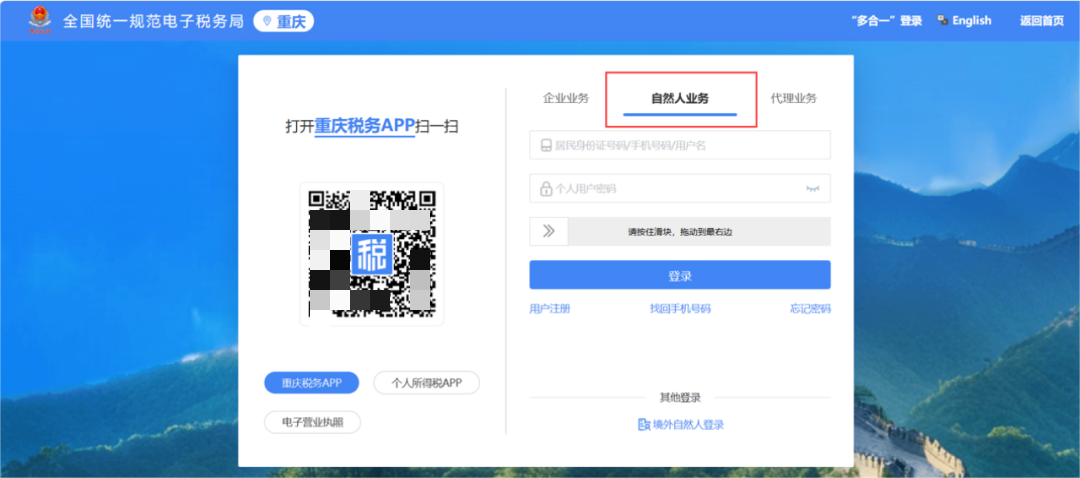Select the 重庆 location pill
This screenshot has width=1080, height=478.
coord(284,21)
